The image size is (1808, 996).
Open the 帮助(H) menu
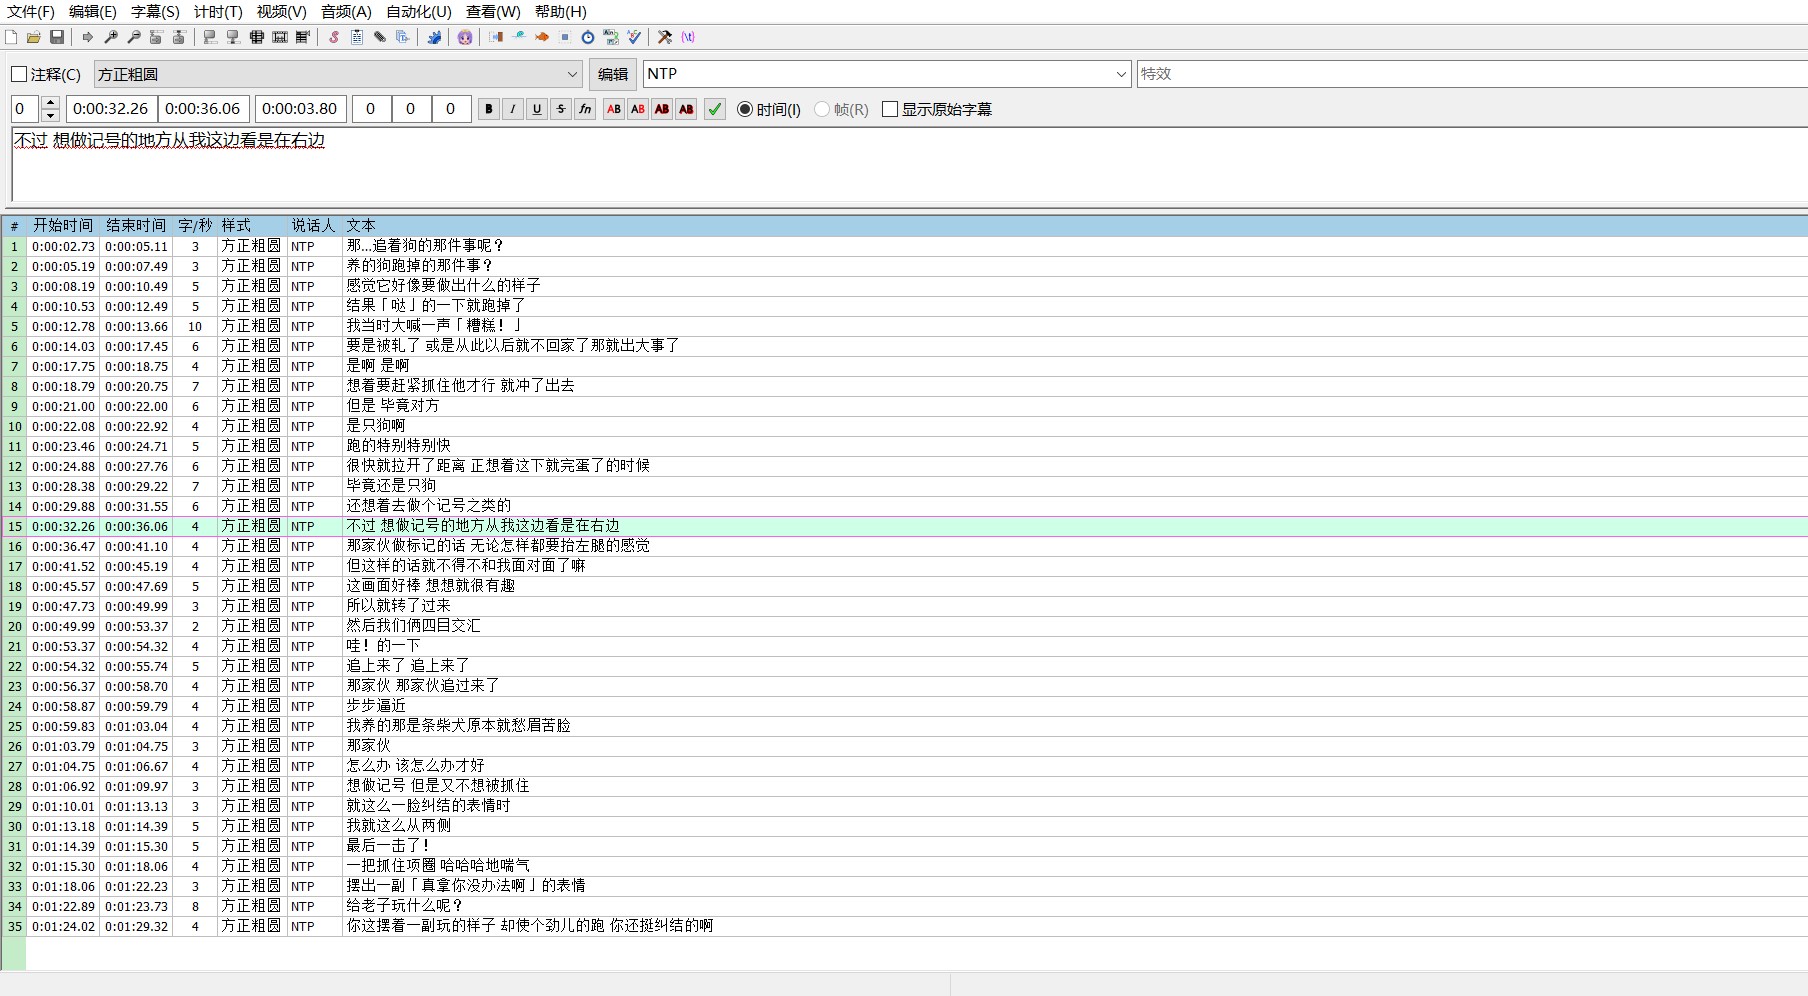point(561,12)
